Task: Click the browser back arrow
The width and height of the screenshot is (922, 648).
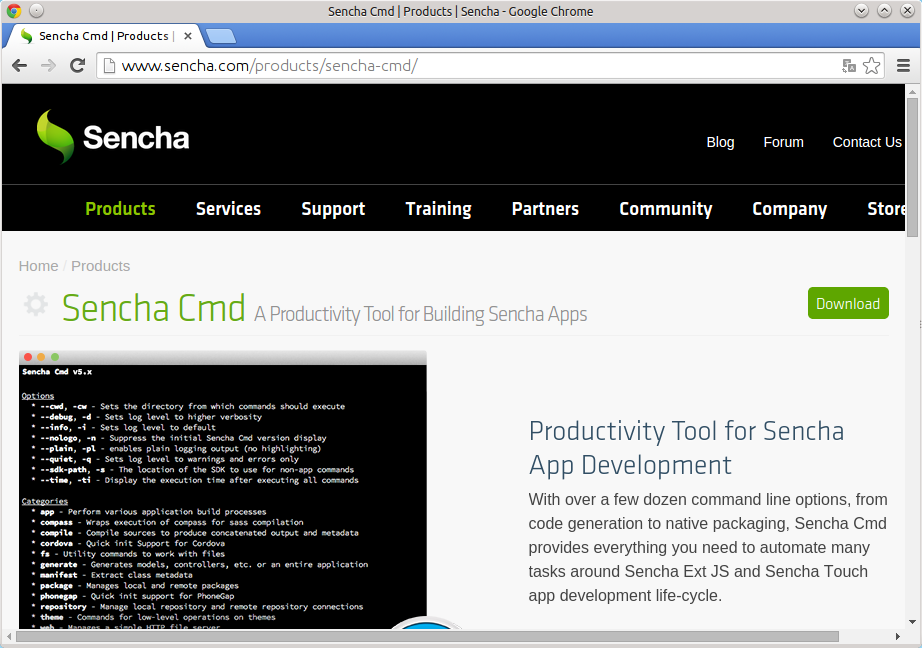Action: [x=19, y=65]
